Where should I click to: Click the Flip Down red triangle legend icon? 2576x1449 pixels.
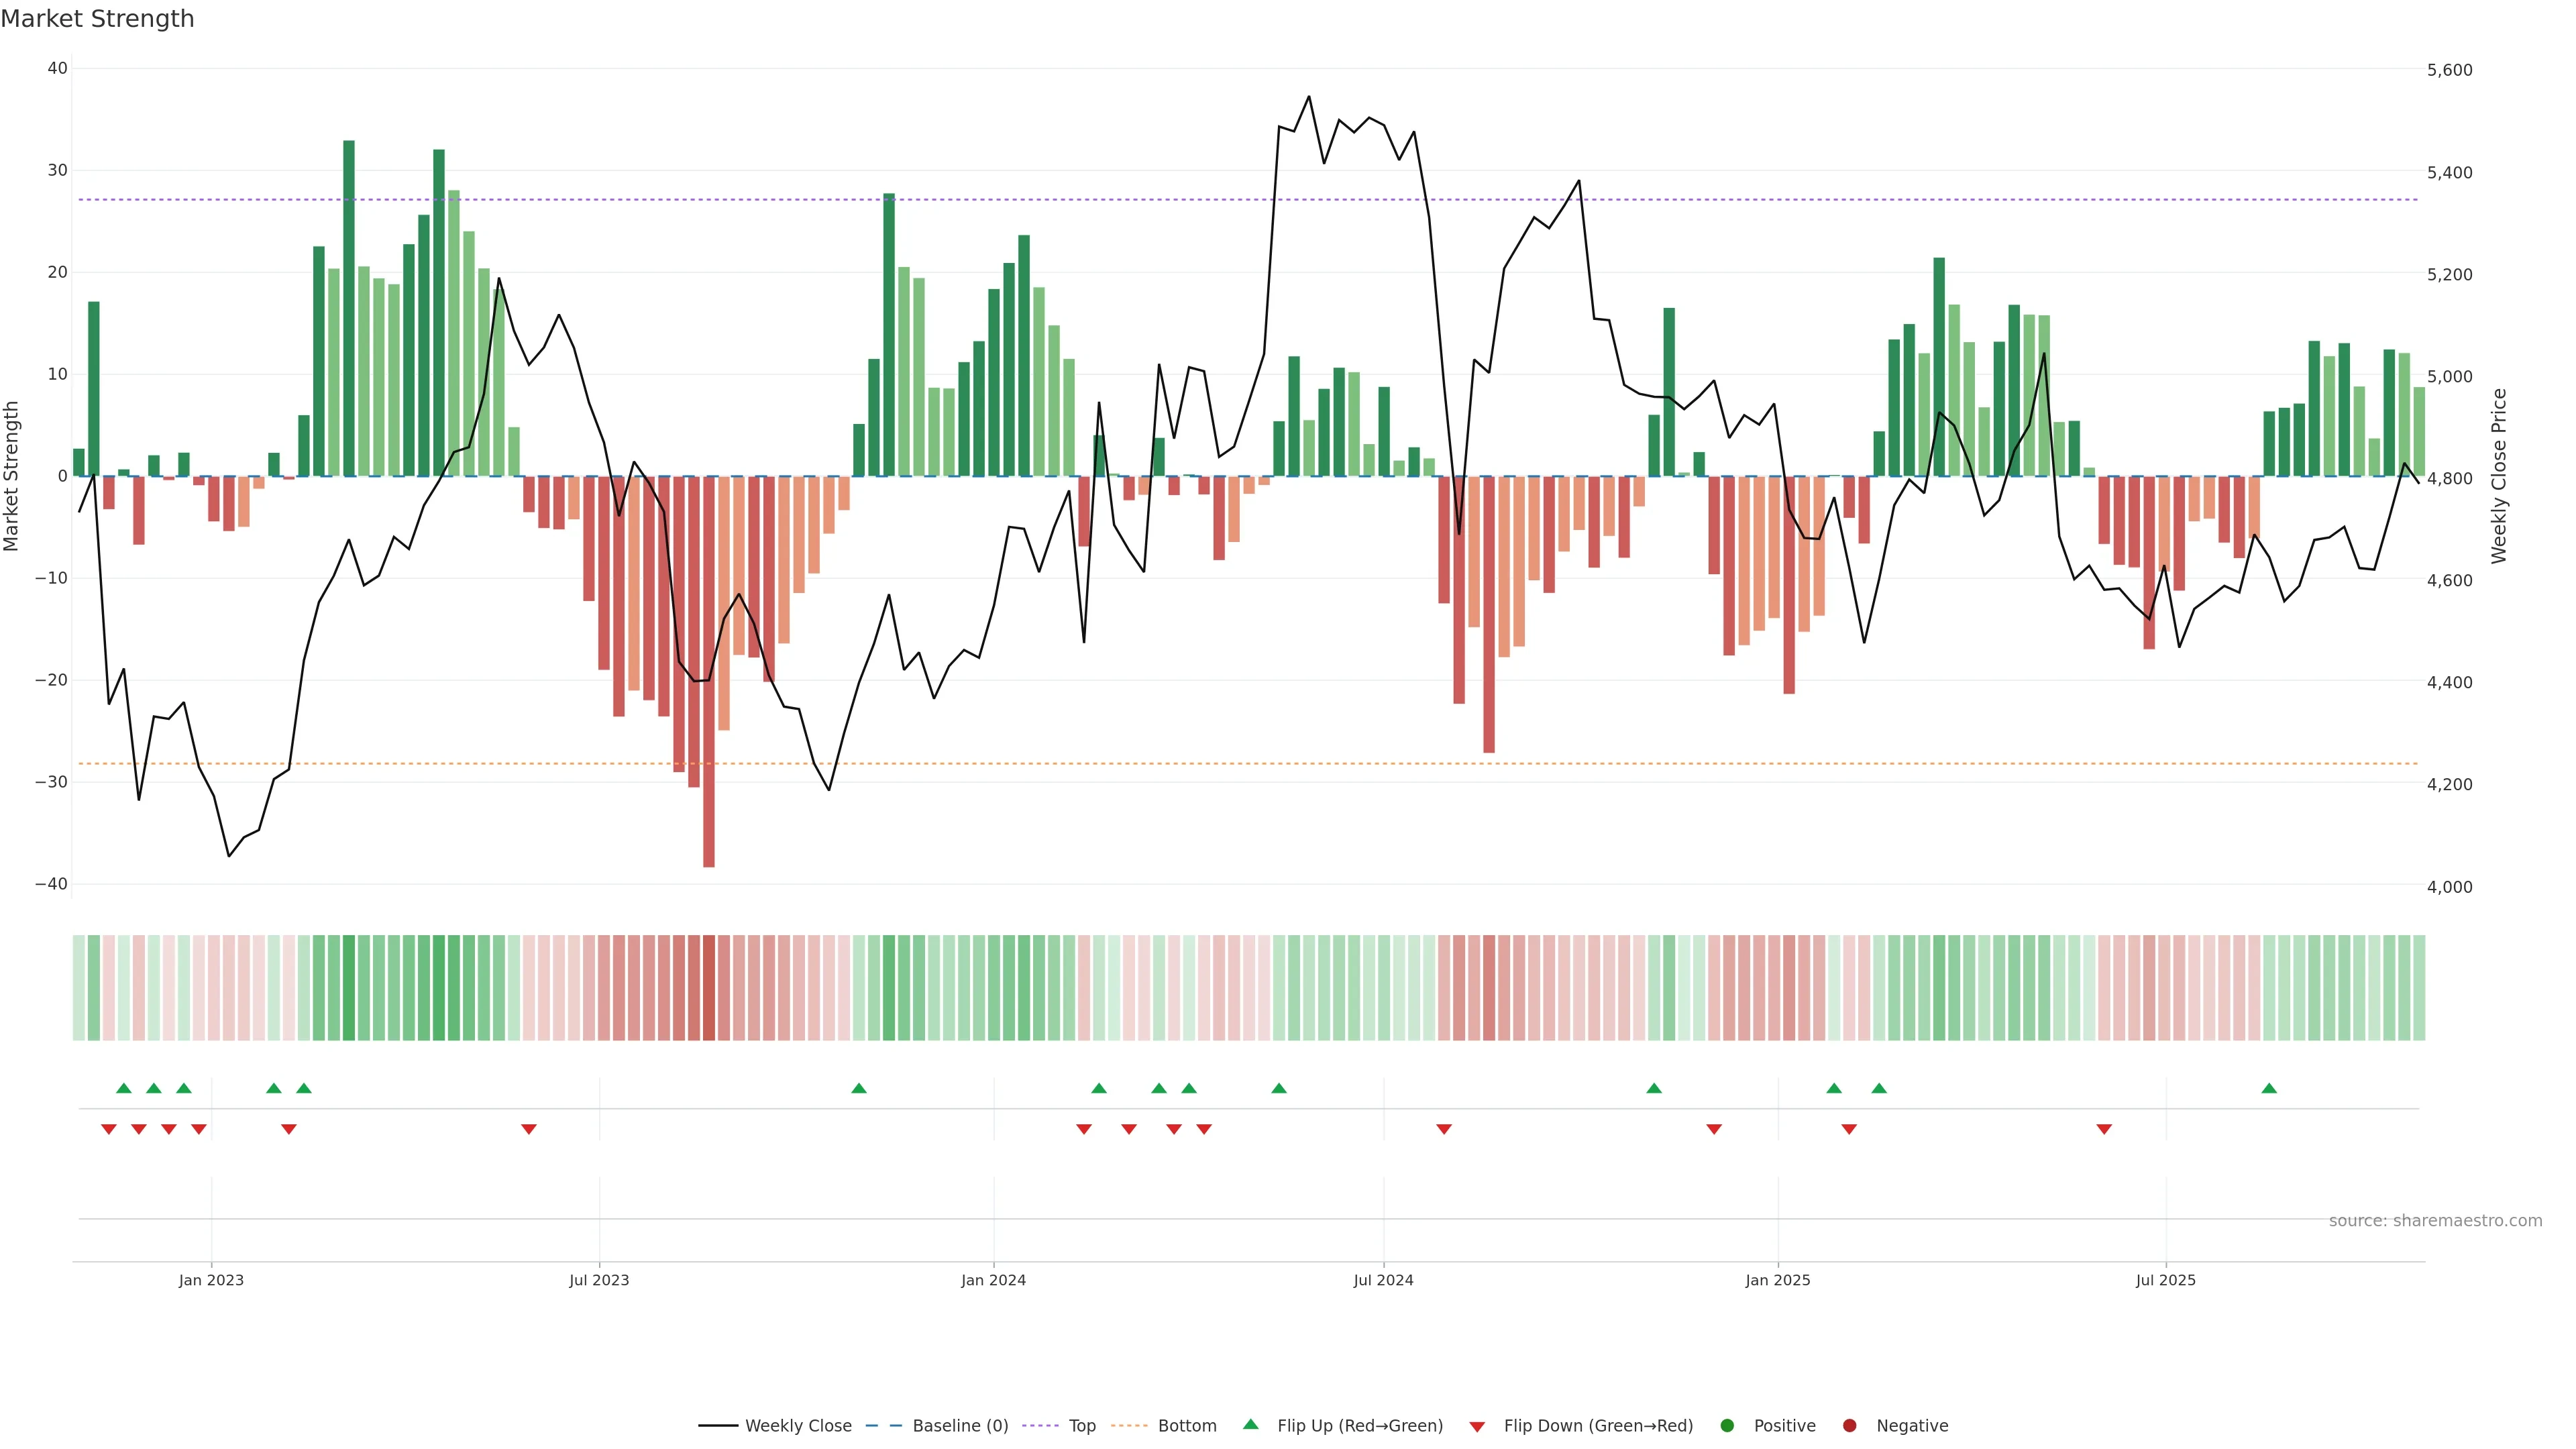coord(1477,1427)
